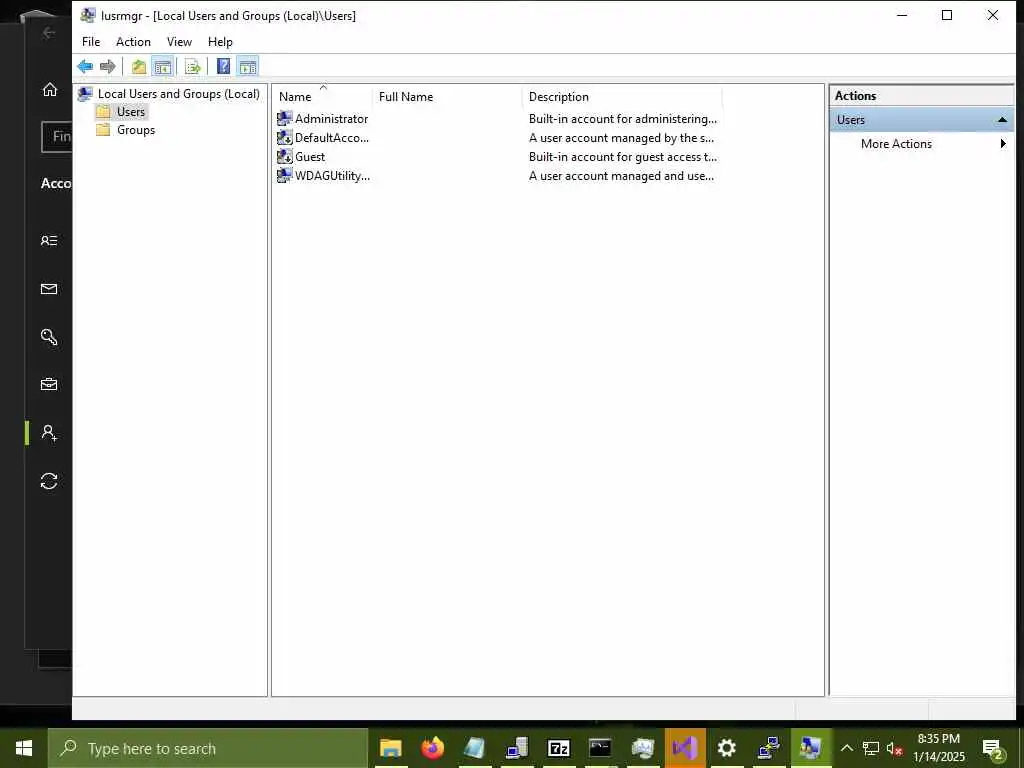Select the Groups folder in tree
1024x768 pixels.
(x=136, y=130)
